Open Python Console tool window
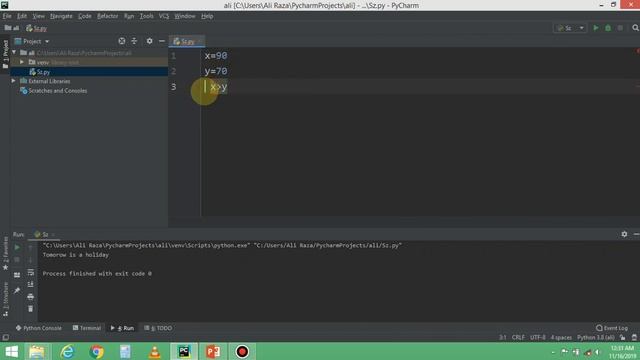 pyautogui.click(x=38, y=328)
